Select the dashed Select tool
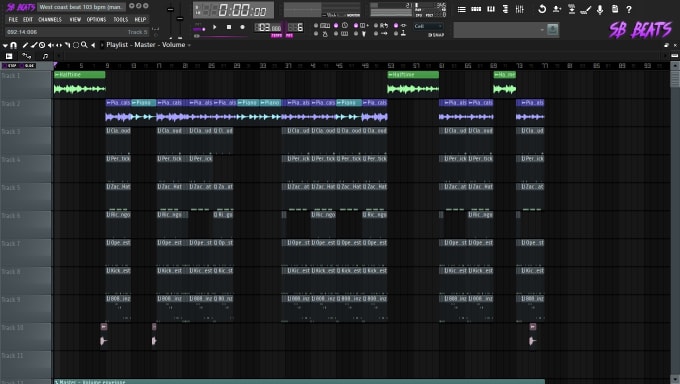Viewport: 680px width, 384px height. (x=76, y=45)
